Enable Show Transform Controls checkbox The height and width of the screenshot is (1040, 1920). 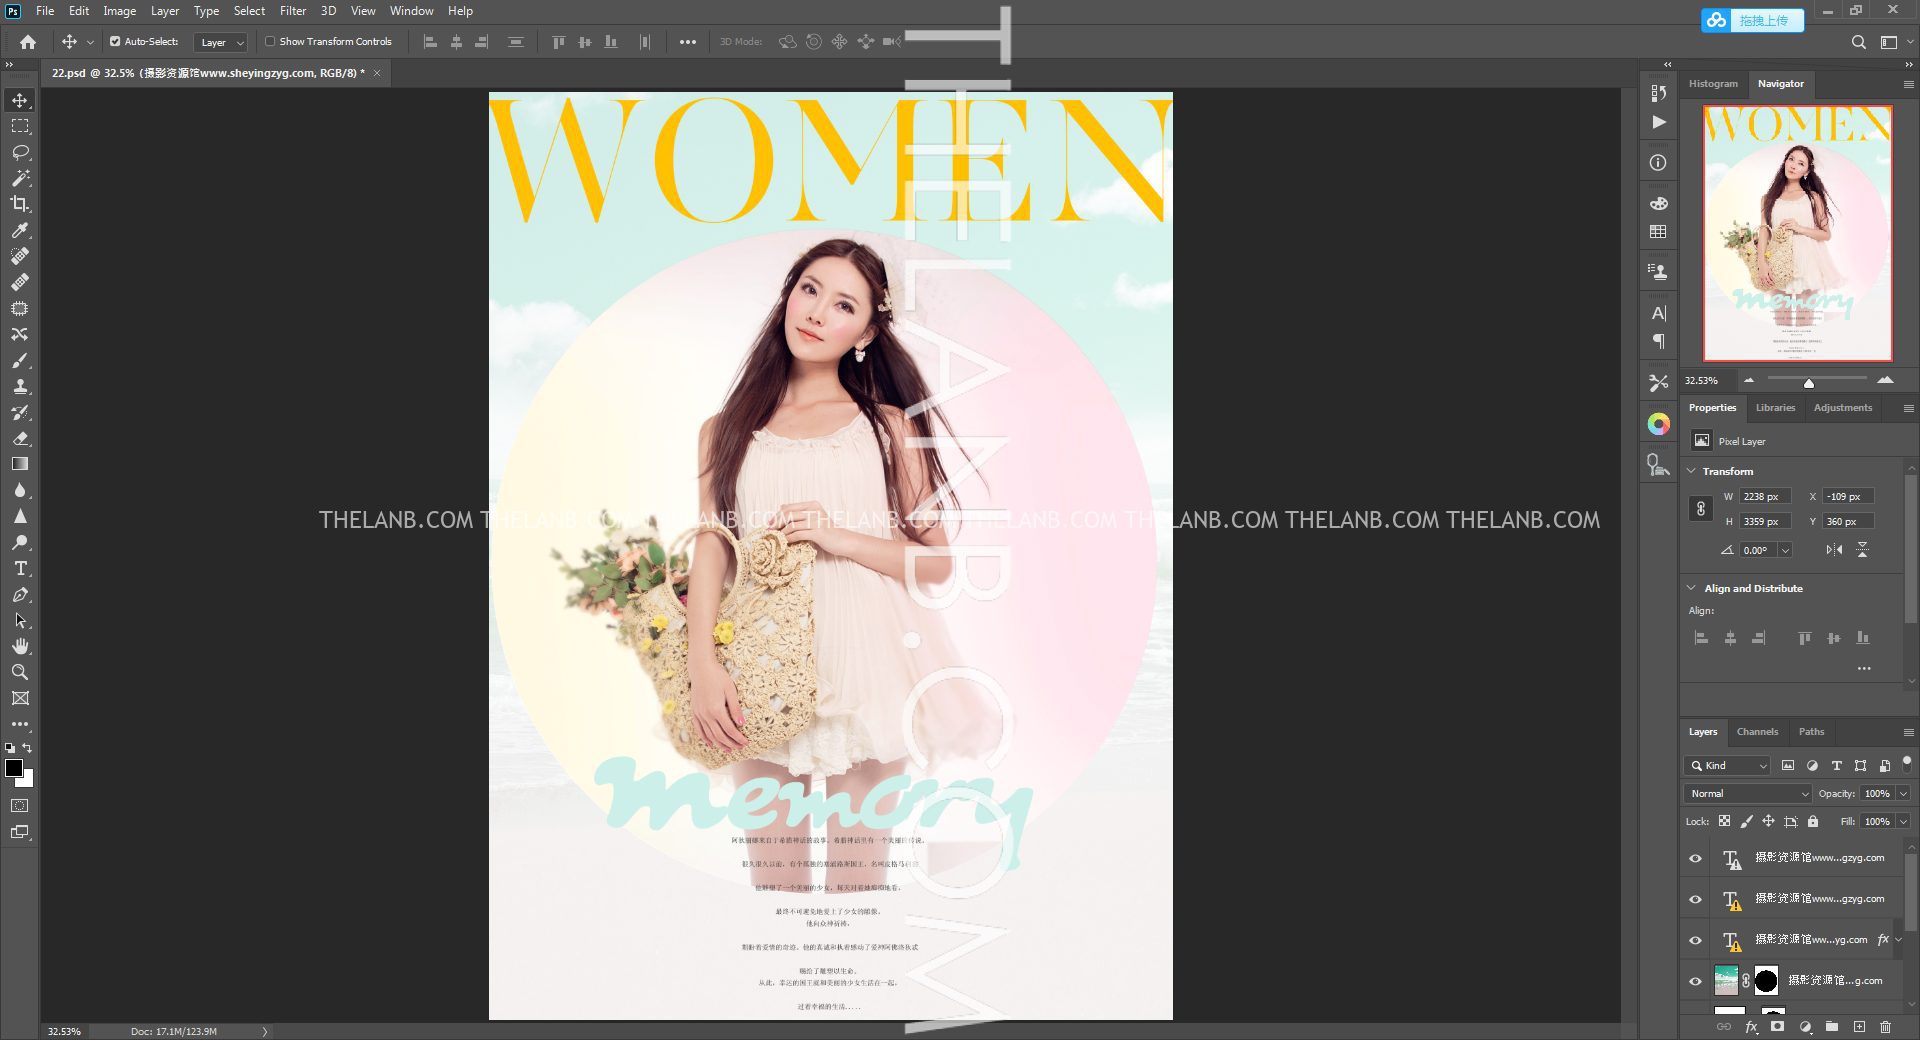point(270,42)
